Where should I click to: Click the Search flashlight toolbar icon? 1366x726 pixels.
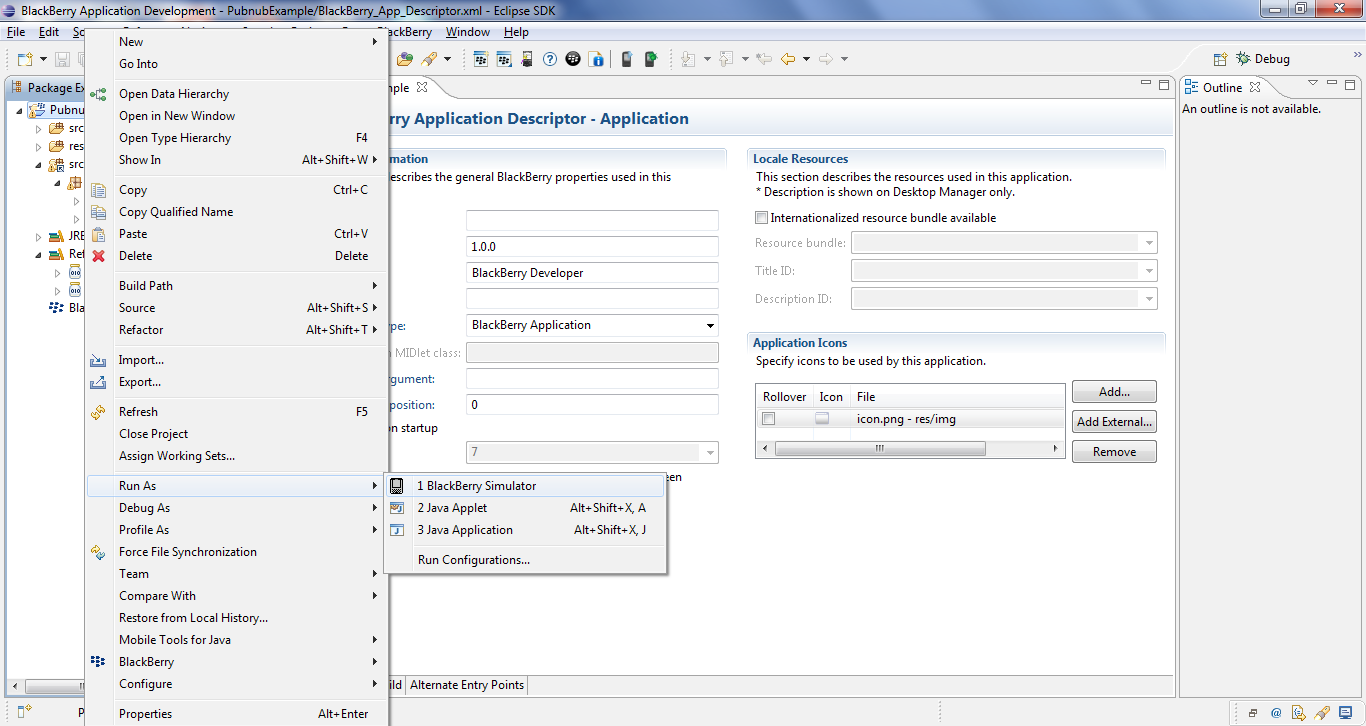pos(429,59)
